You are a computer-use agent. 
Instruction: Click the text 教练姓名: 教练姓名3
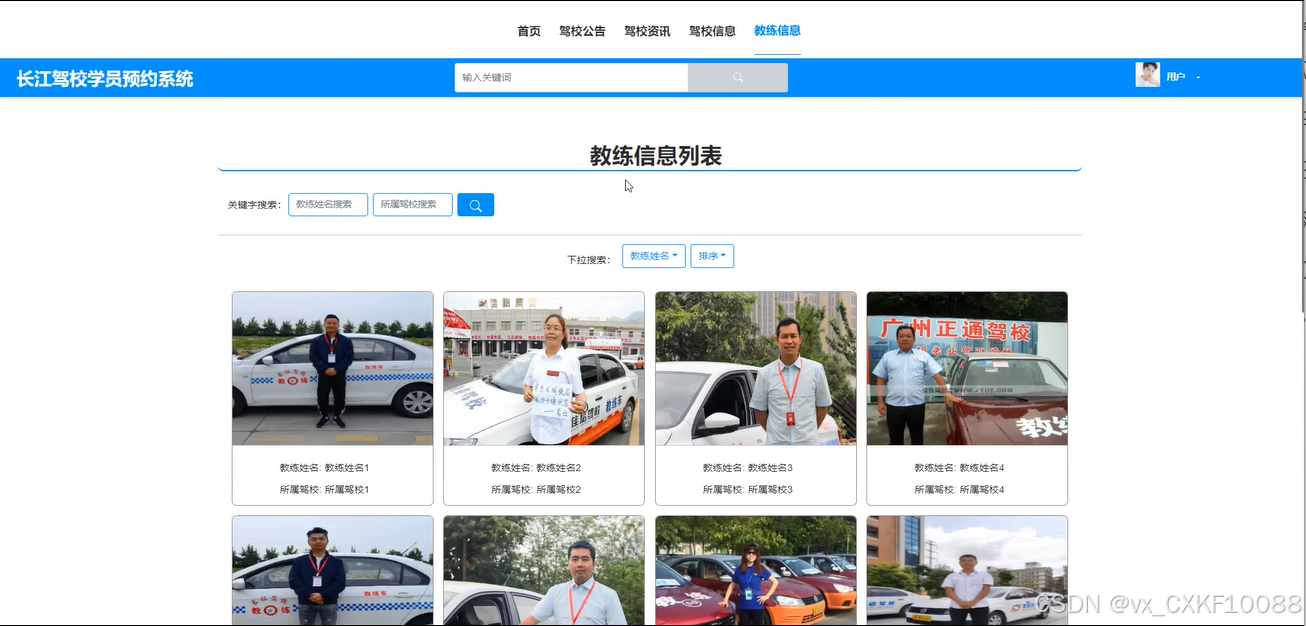(x=748, y=468)
